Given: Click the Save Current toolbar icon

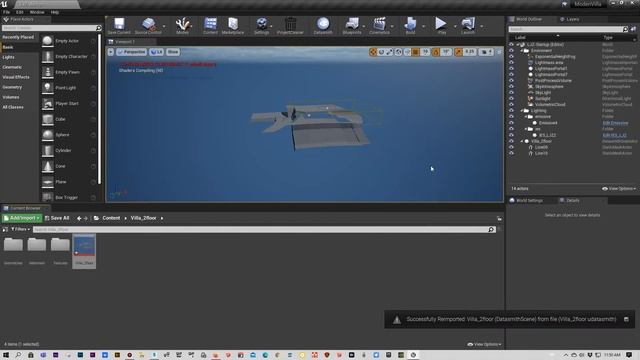Looking at the screenshot, I should 119,25.
